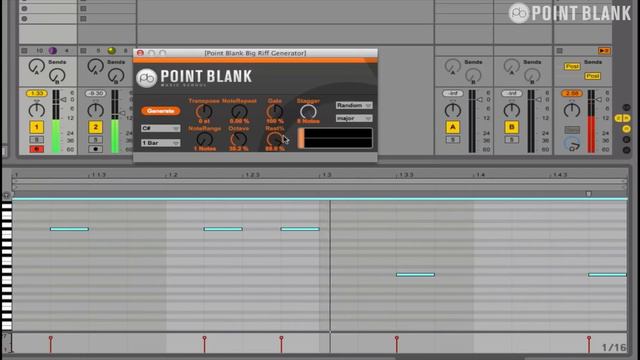
Task: Click track 2 pan knob
Action: tap(96, 110)
